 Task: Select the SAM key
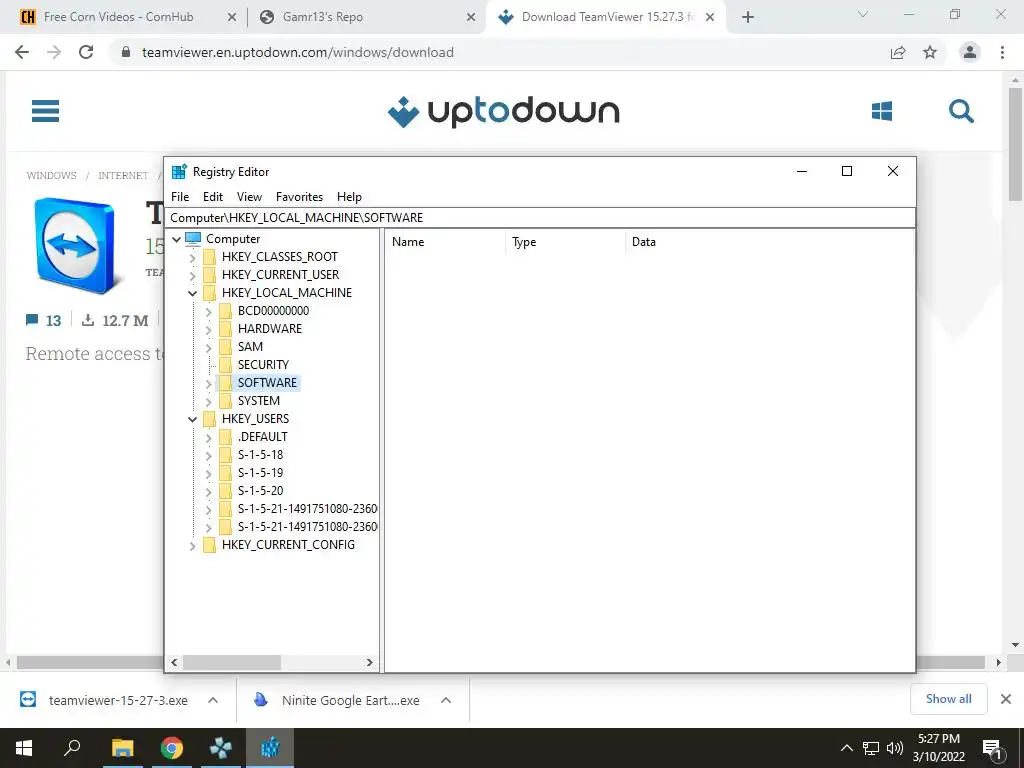(x=250, y=347)
